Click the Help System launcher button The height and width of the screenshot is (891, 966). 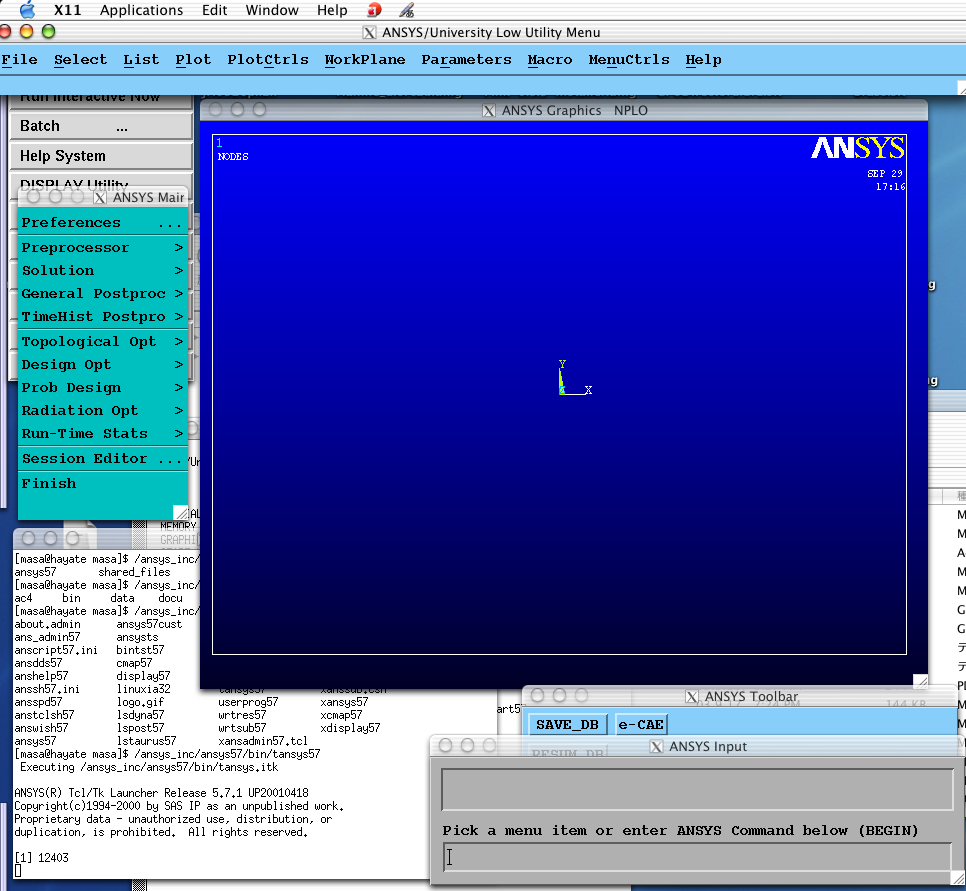pos(101,156)
